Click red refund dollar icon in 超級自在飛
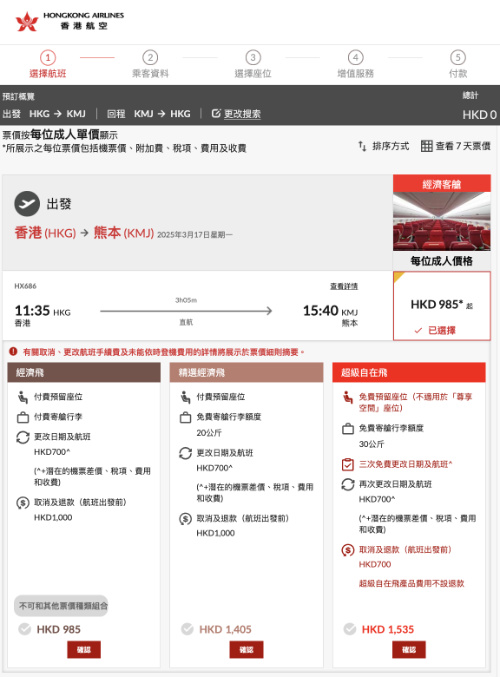 348,550
